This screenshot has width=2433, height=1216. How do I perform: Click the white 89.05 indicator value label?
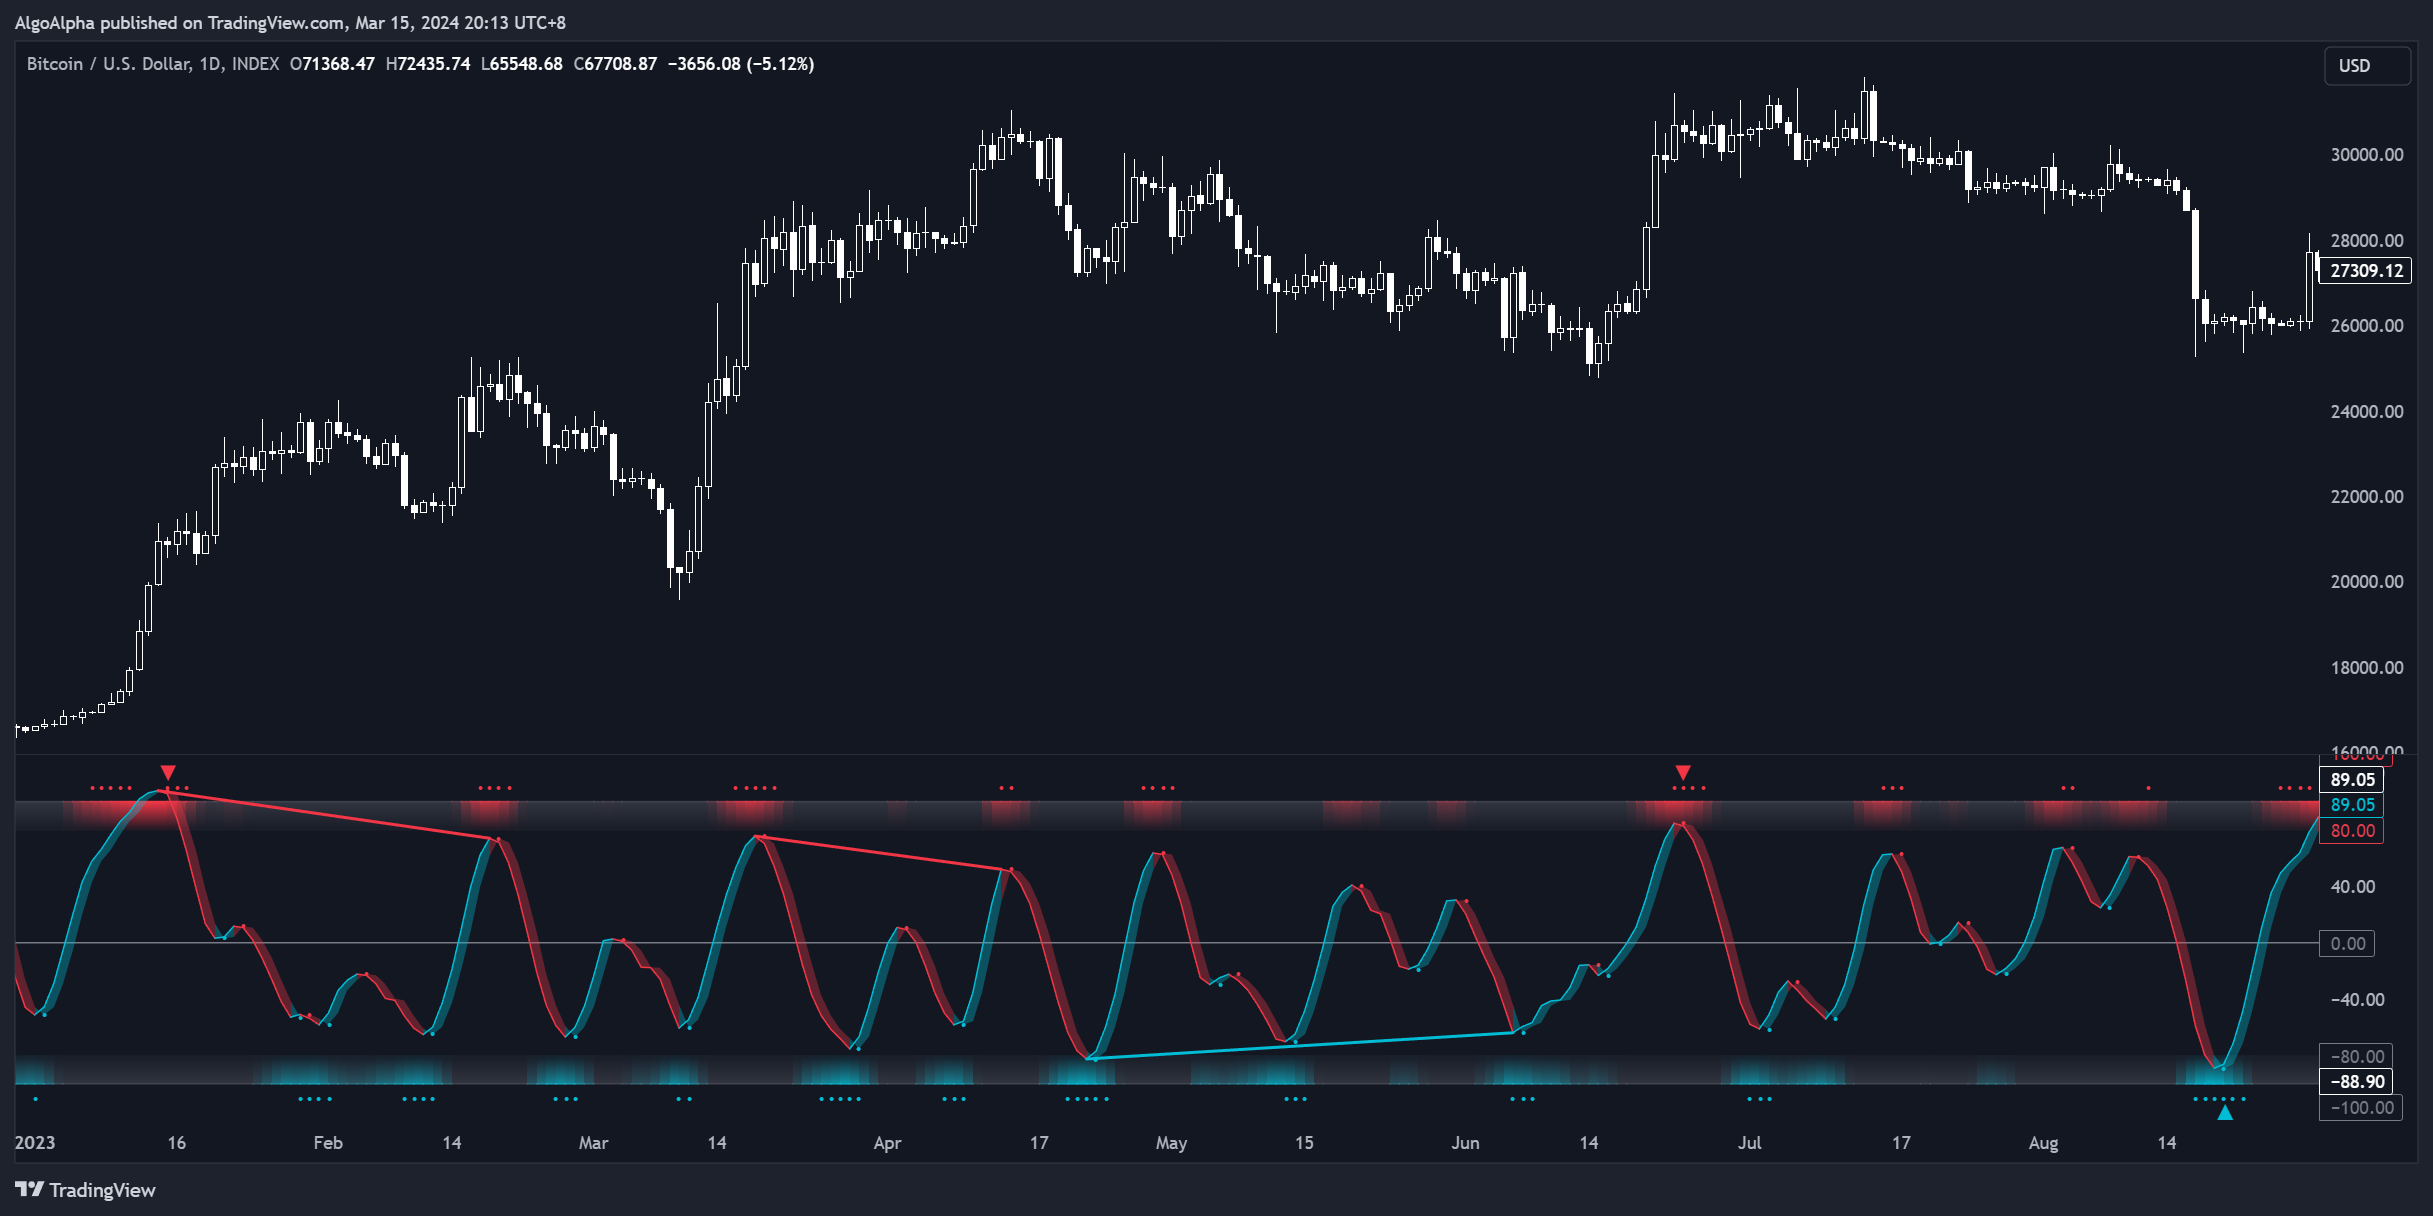pyautogui.click(x=2352, y=780)
